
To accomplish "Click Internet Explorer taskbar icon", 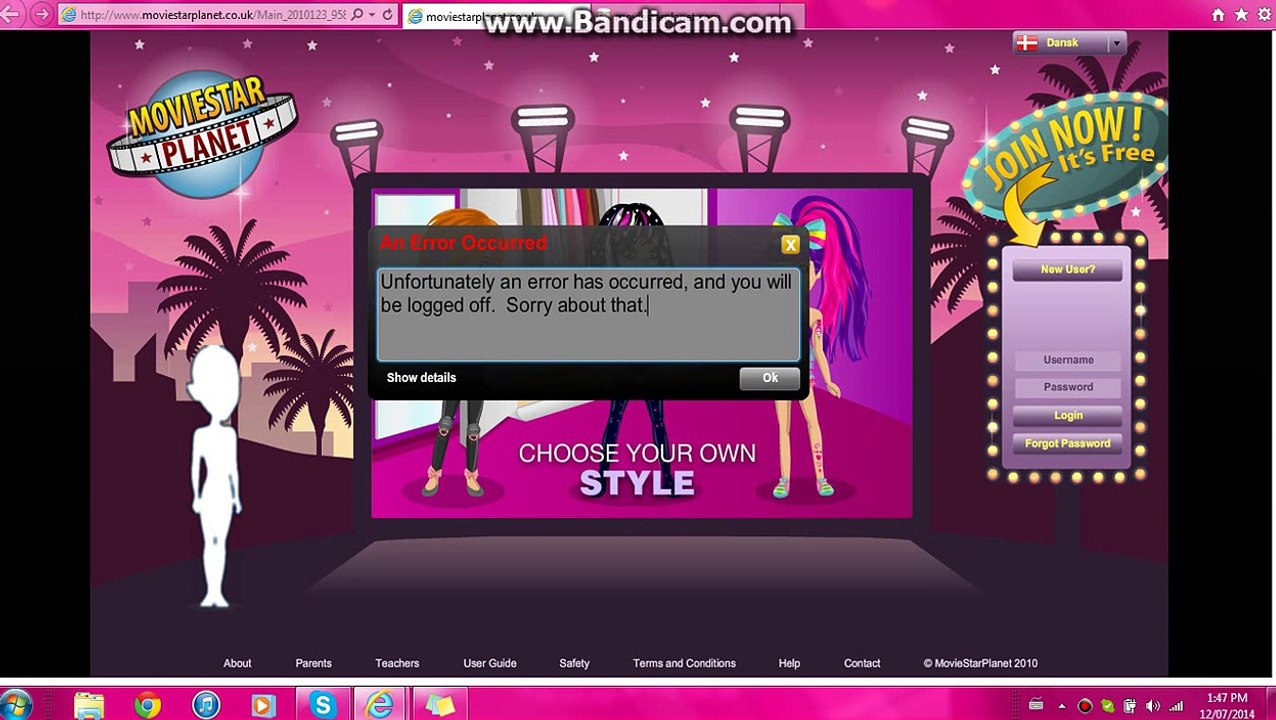I will click(x=380, y=705).
